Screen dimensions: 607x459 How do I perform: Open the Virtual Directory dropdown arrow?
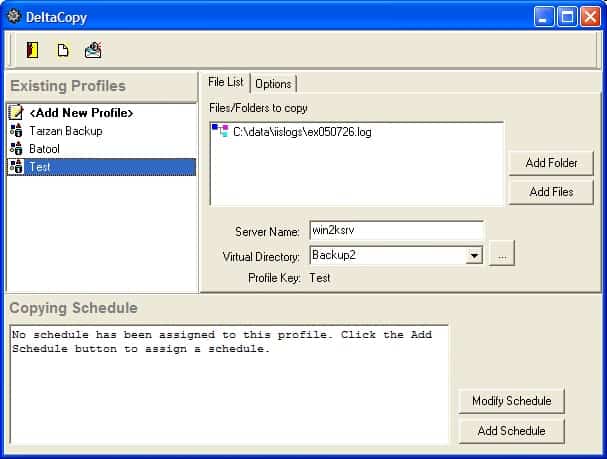tap(474, 255)
